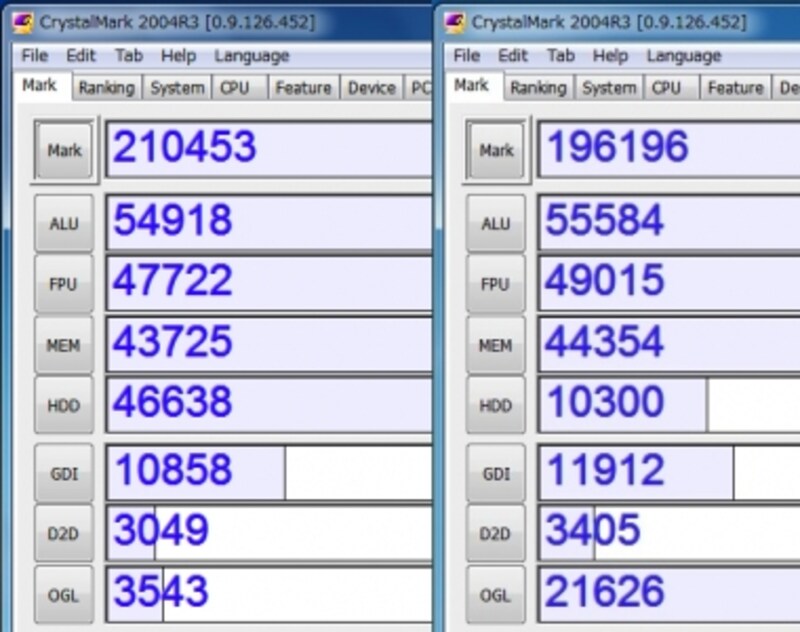800x632 pixels.
Task: Run HDD test in right window
Action: coord(496,406)
